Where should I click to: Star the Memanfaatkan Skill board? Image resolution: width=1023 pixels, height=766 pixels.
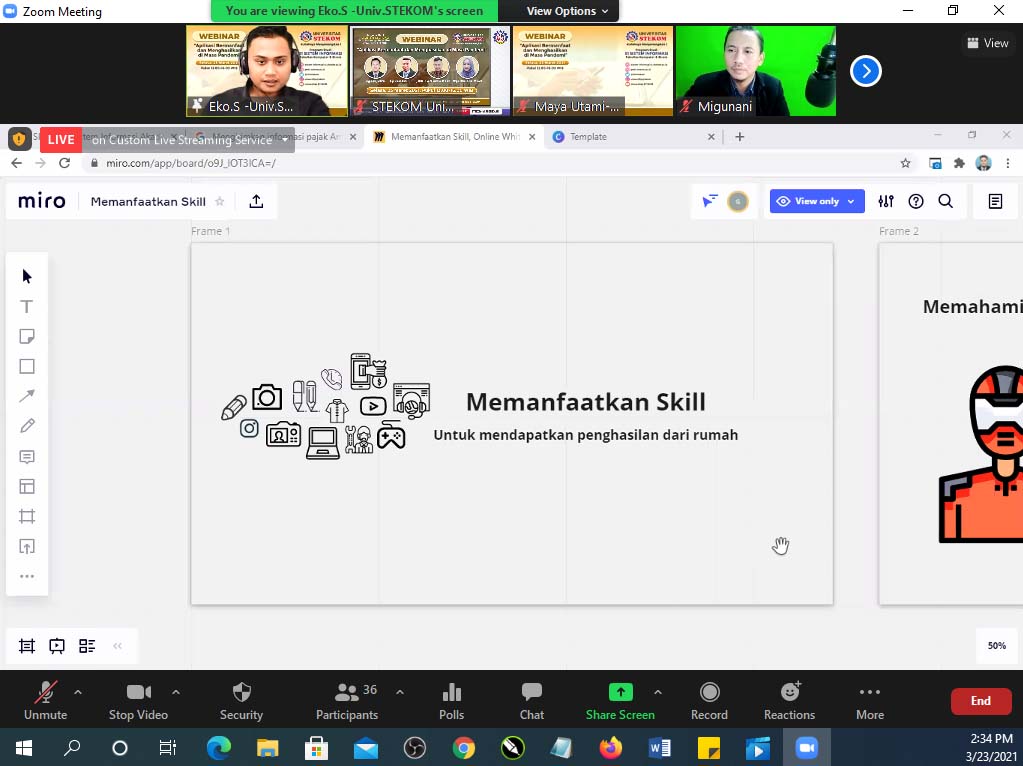pos(220,202)
